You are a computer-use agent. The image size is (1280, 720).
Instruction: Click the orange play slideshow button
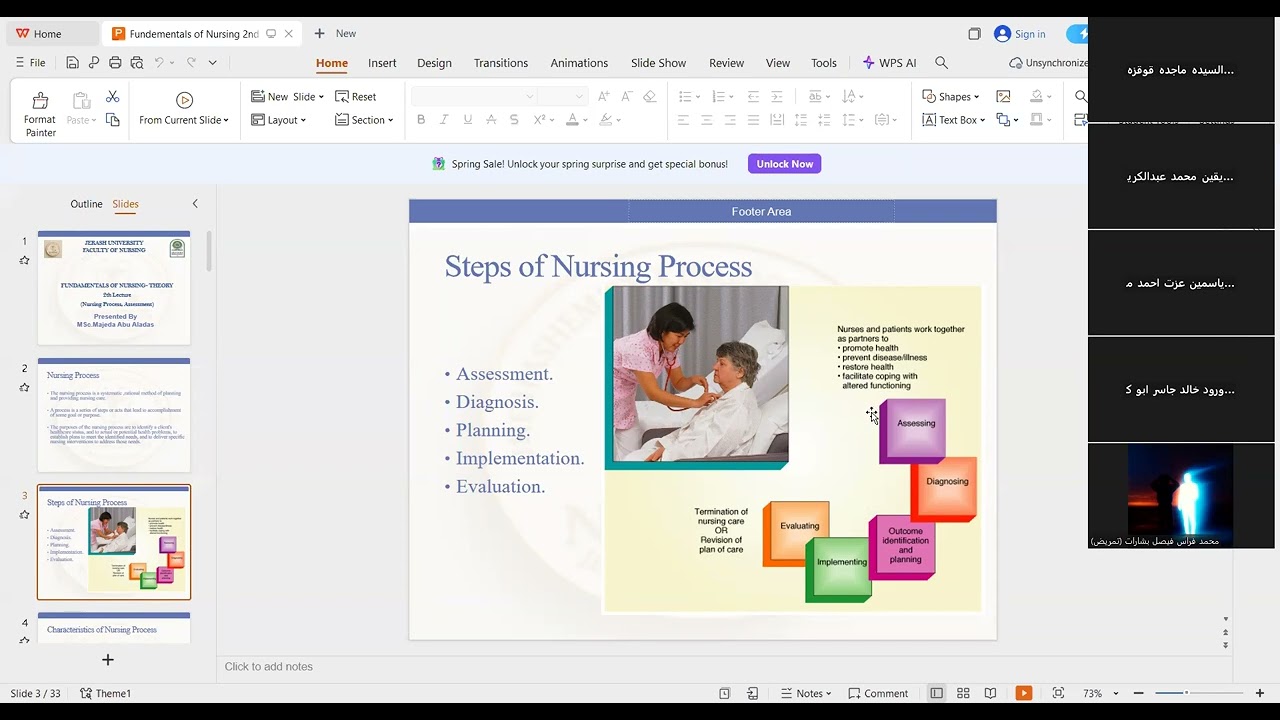pyautogui.click(x=1024, y=693)
